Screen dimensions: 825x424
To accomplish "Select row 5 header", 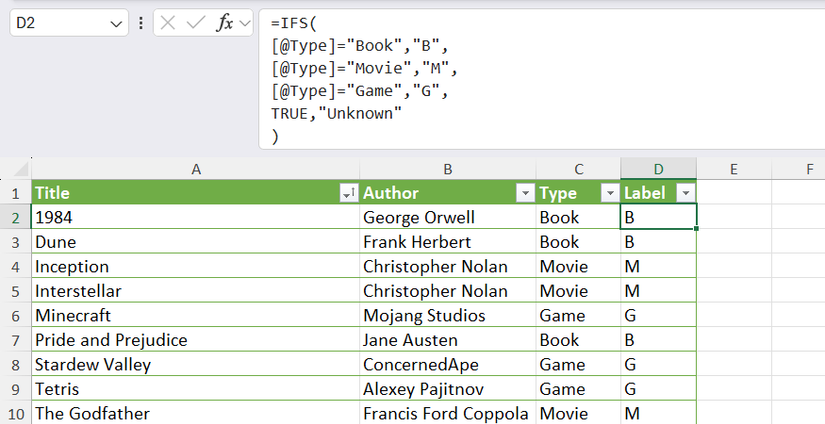I will click(x=15, y=291).
